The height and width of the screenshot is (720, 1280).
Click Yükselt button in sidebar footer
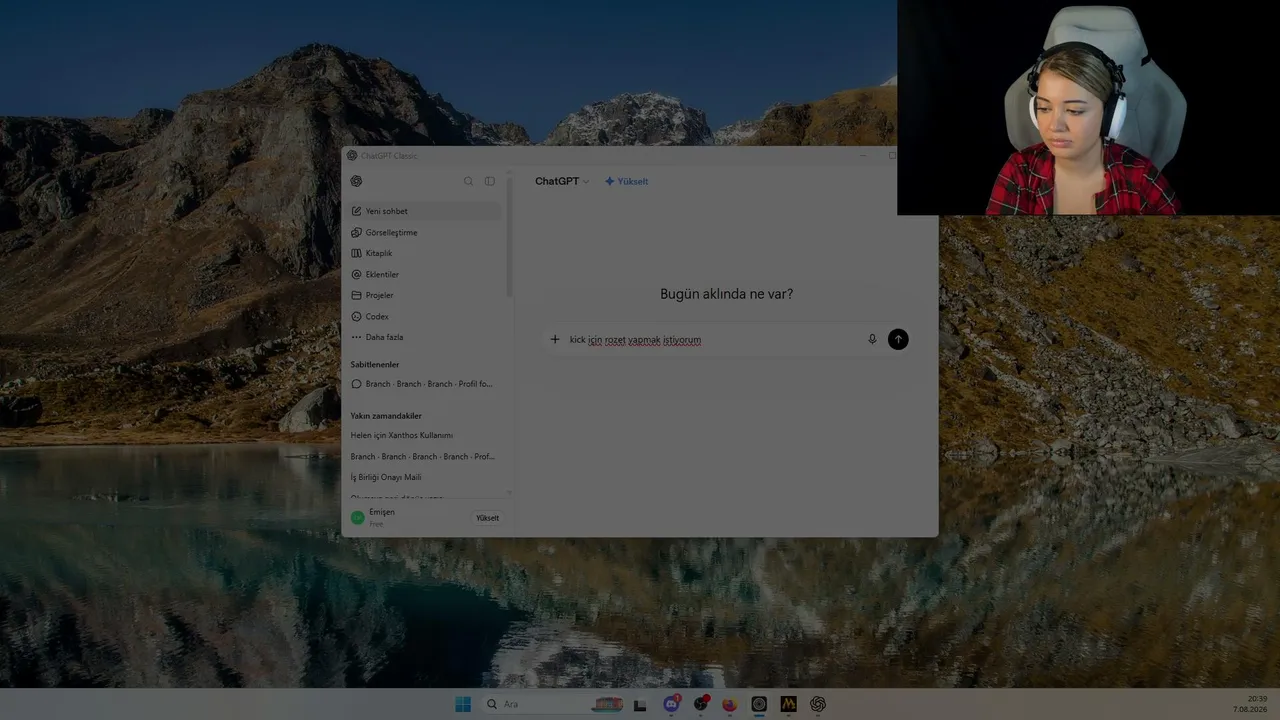pyautogui.click(x=488, y=518)
